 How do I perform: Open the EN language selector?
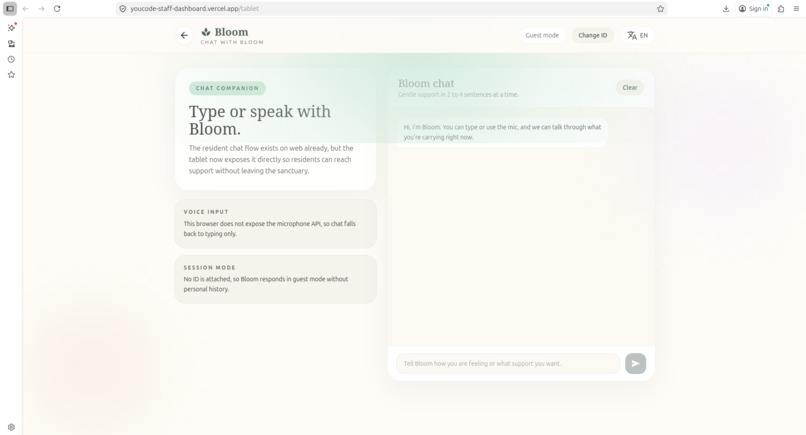click(637, 35)
